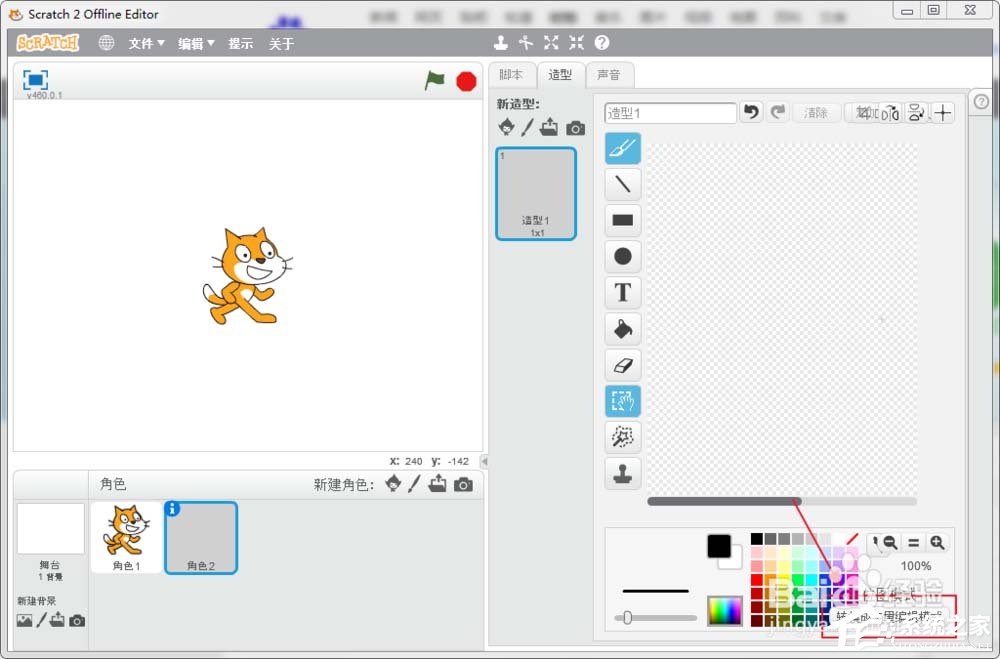This screenshot has height=659, width=1000.
Task: Select the Line tool
Action: click(622, 184)
